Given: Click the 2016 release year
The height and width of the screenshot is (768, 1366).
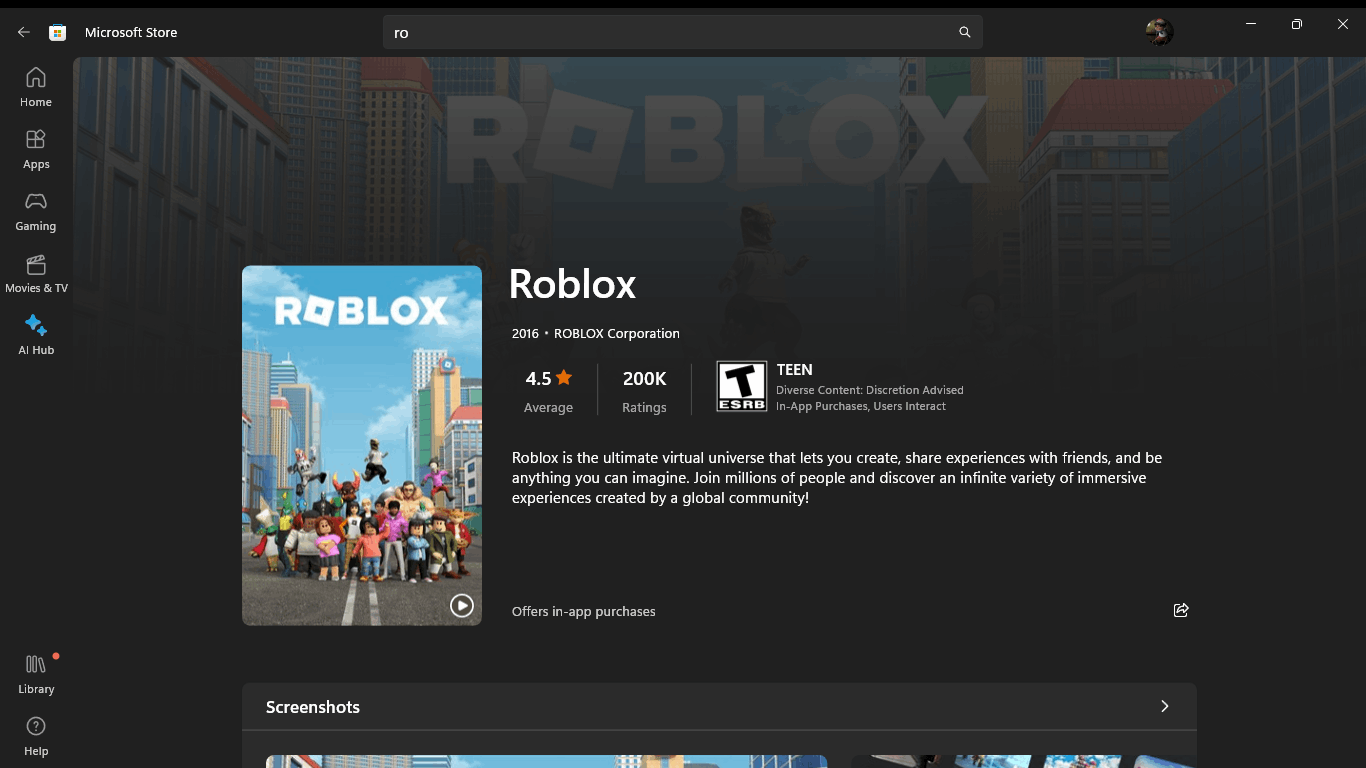Looking at the screenshot, I should coord(525,333).
